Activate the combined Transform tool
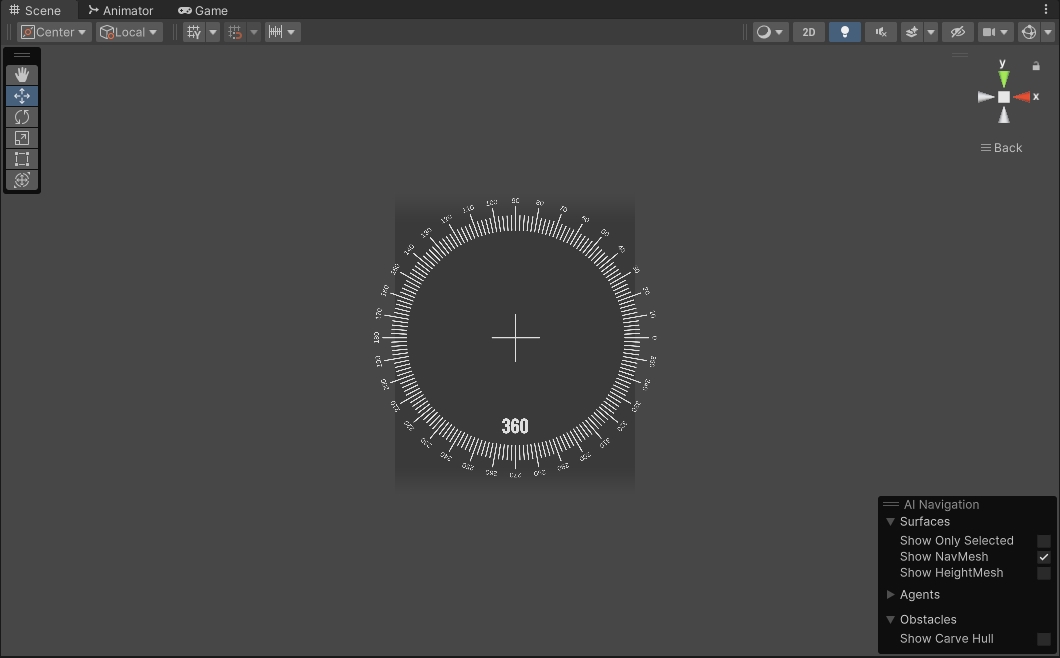1060x658 pixels. 21,180
